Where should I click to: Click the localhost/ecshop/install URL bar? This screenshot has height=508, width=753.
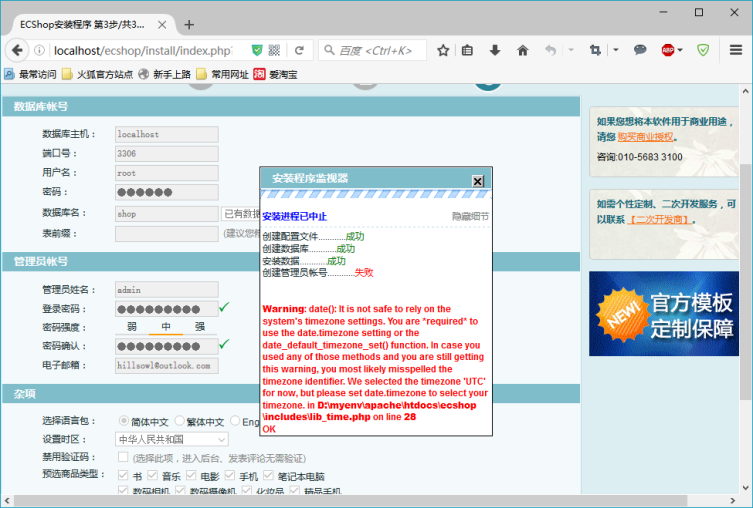point(143,50)
